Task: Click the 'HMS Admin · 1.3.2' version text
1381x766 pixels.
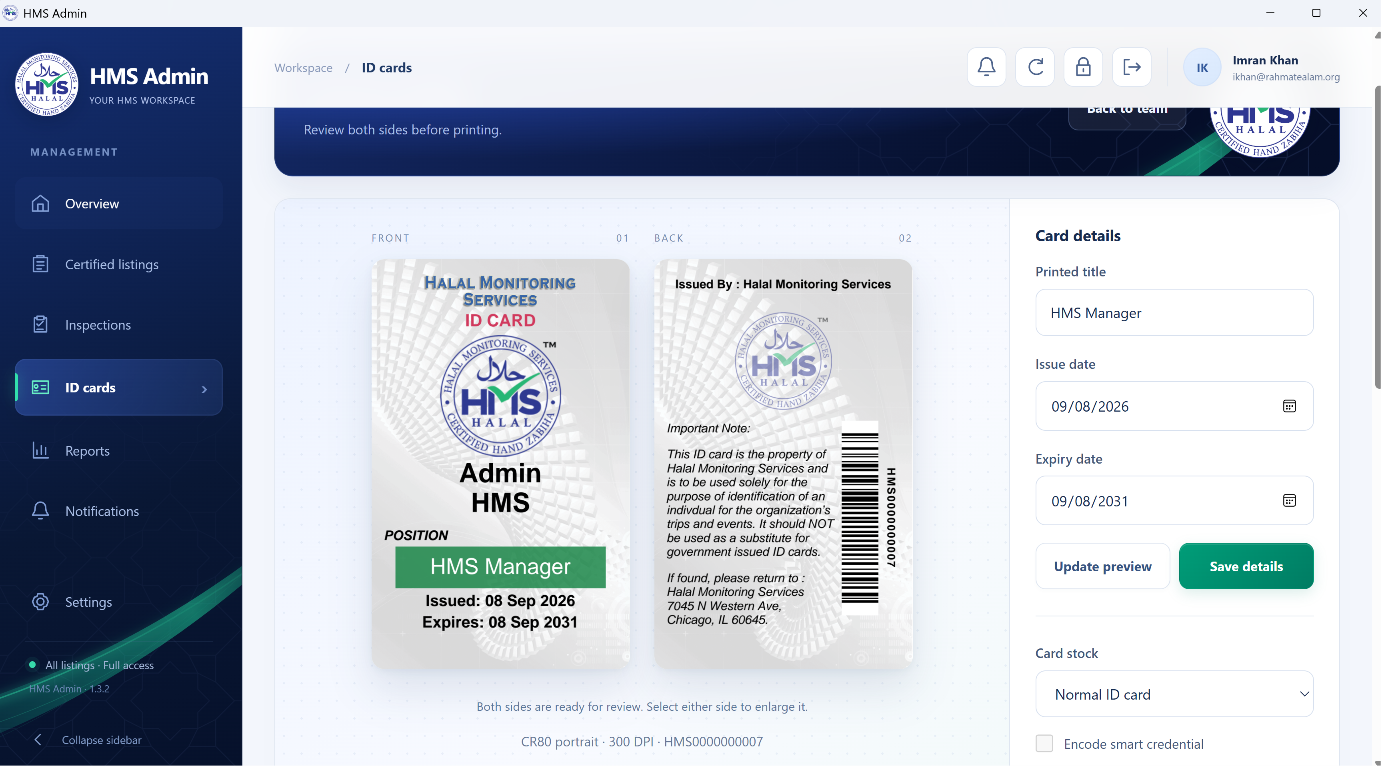Action: pos(69,689)
